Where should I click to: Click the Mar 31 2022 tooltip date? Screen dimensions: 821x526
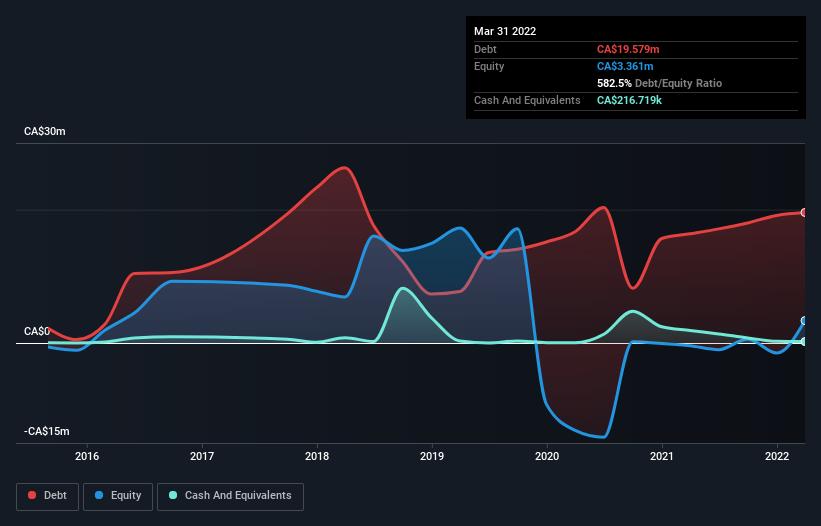coord(505,31)
